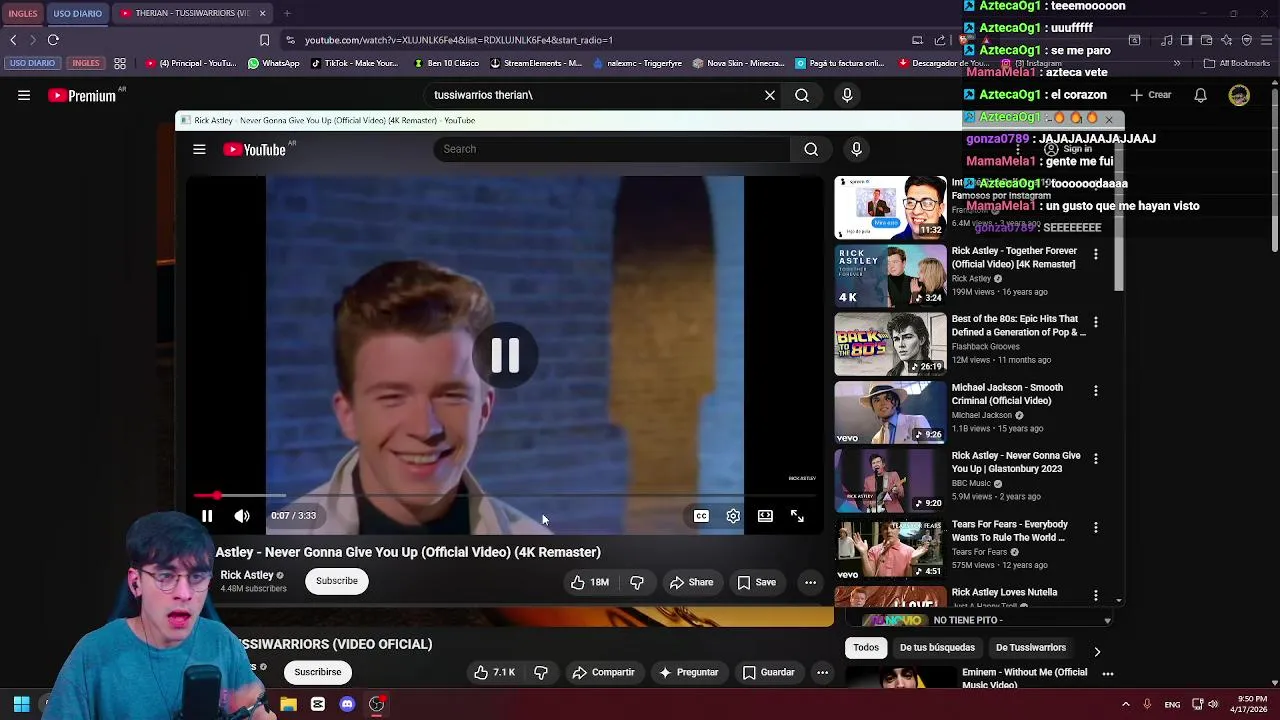The height and width of the screenshot is (720, 1280).
Task: Click the YouTube Premium logo
Action: pyautogui.click(x=82, y=96)
